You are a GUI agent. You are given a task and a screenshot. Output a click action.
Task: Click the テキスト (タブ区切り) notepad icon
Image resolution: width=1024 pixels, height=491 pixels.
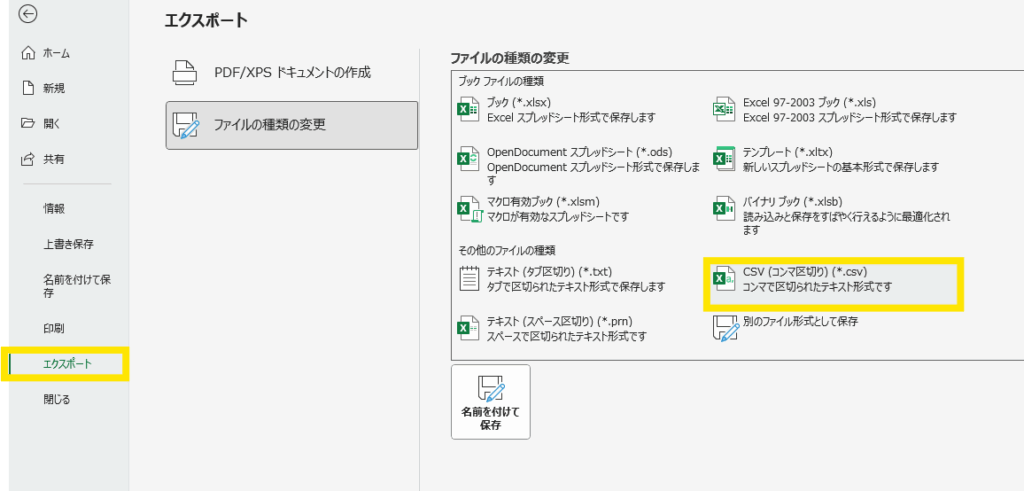468,279
